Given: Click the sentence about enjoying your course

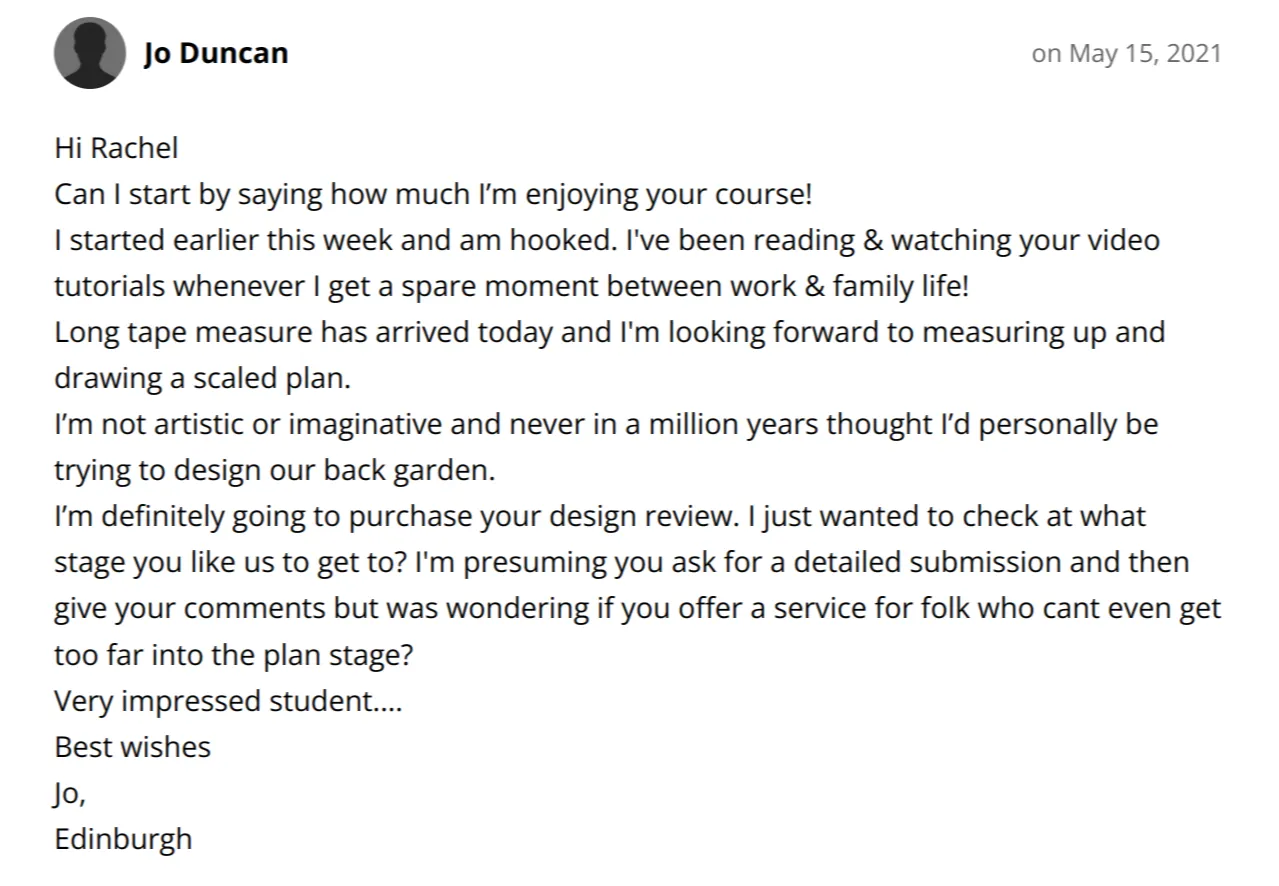Looking at the screenshot, I should pyautogui.click(x=433, y=194).
